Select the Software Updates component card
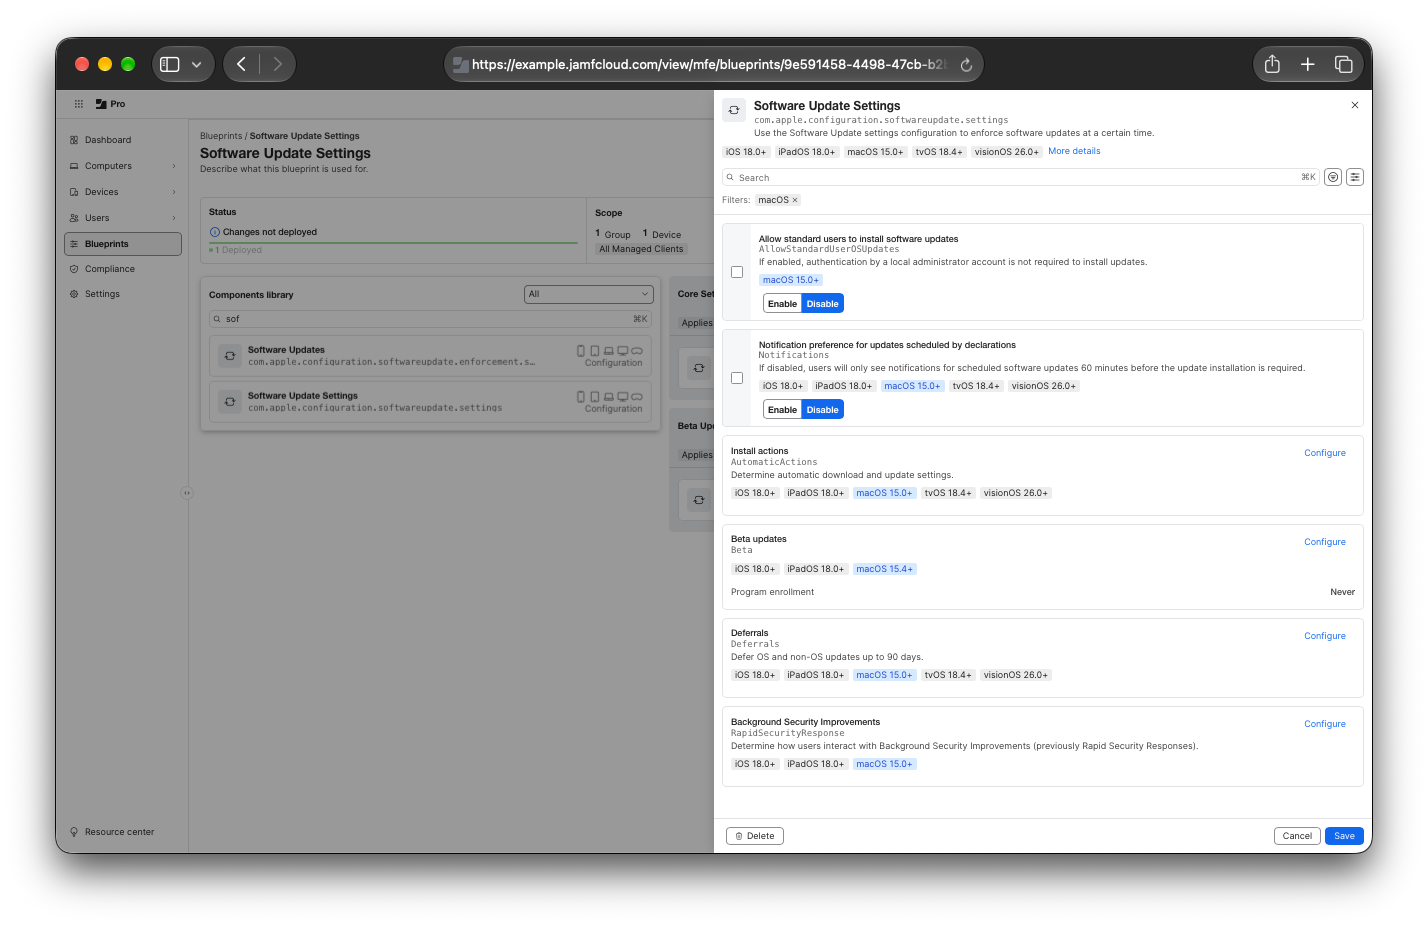The height and width of the screenshot is (927, 1428). [x=430, y=356]
